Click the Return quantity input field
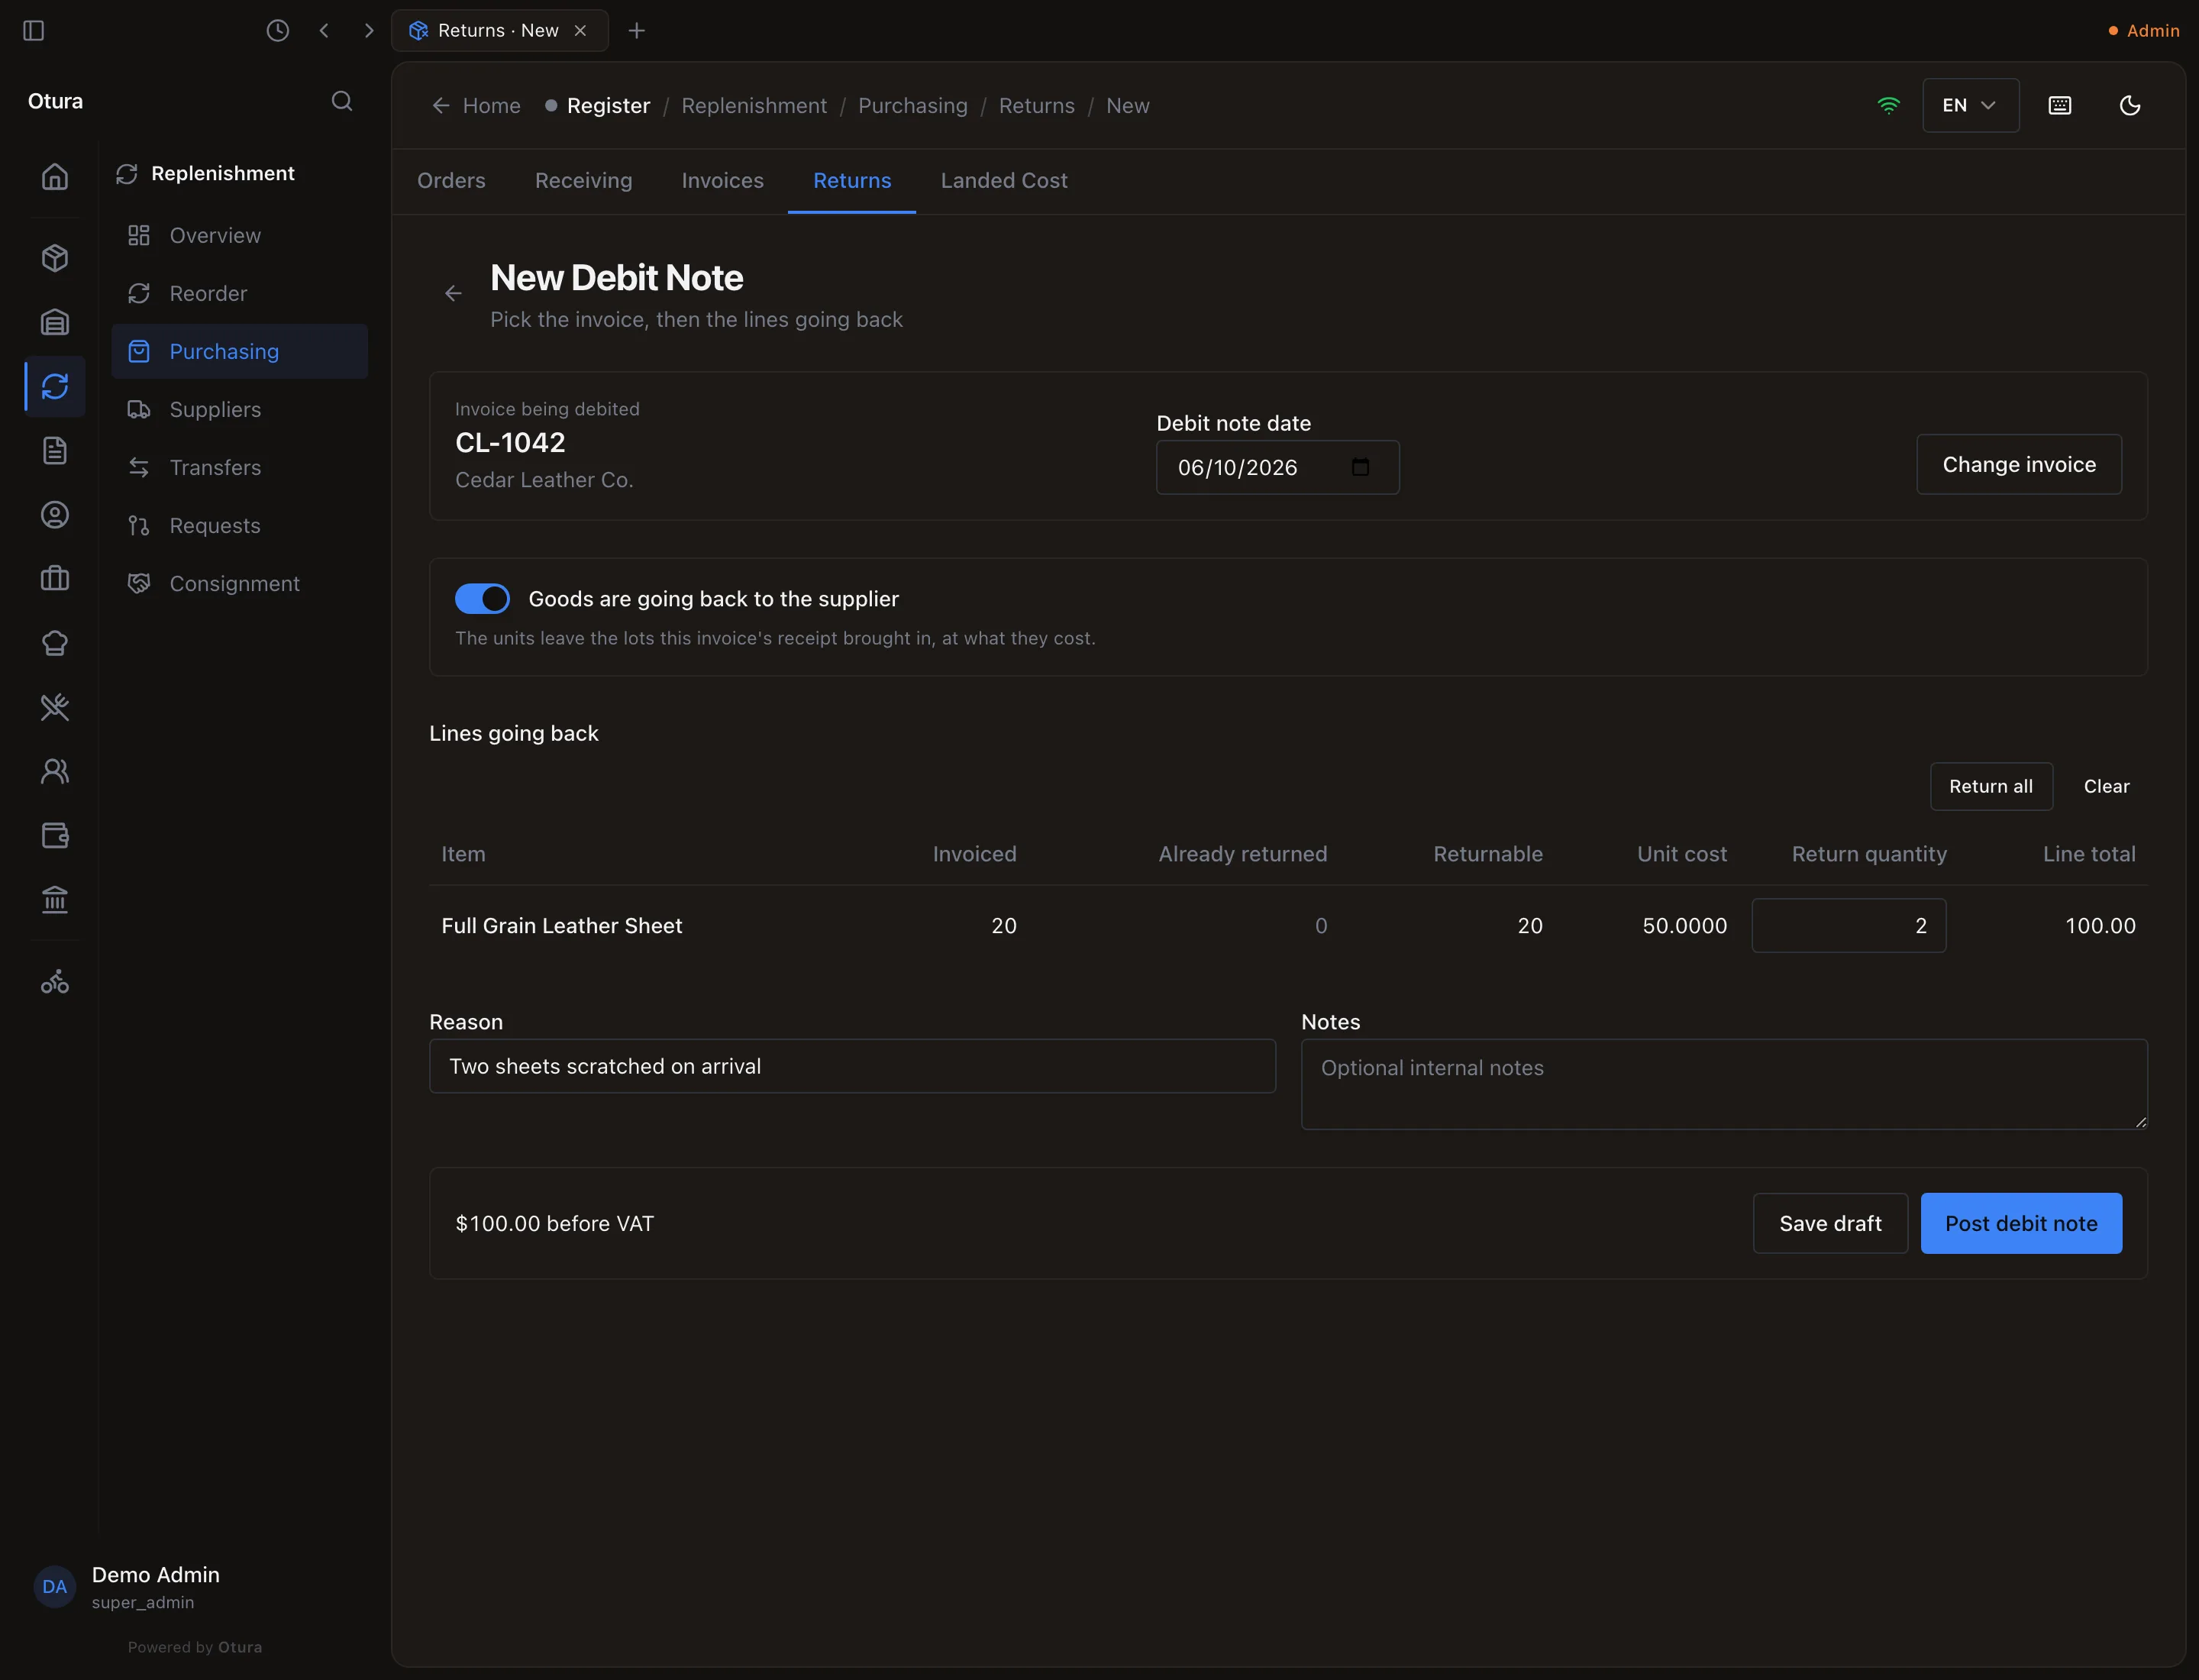Screen dimensions: 2199x1680 click(1849, 926)
